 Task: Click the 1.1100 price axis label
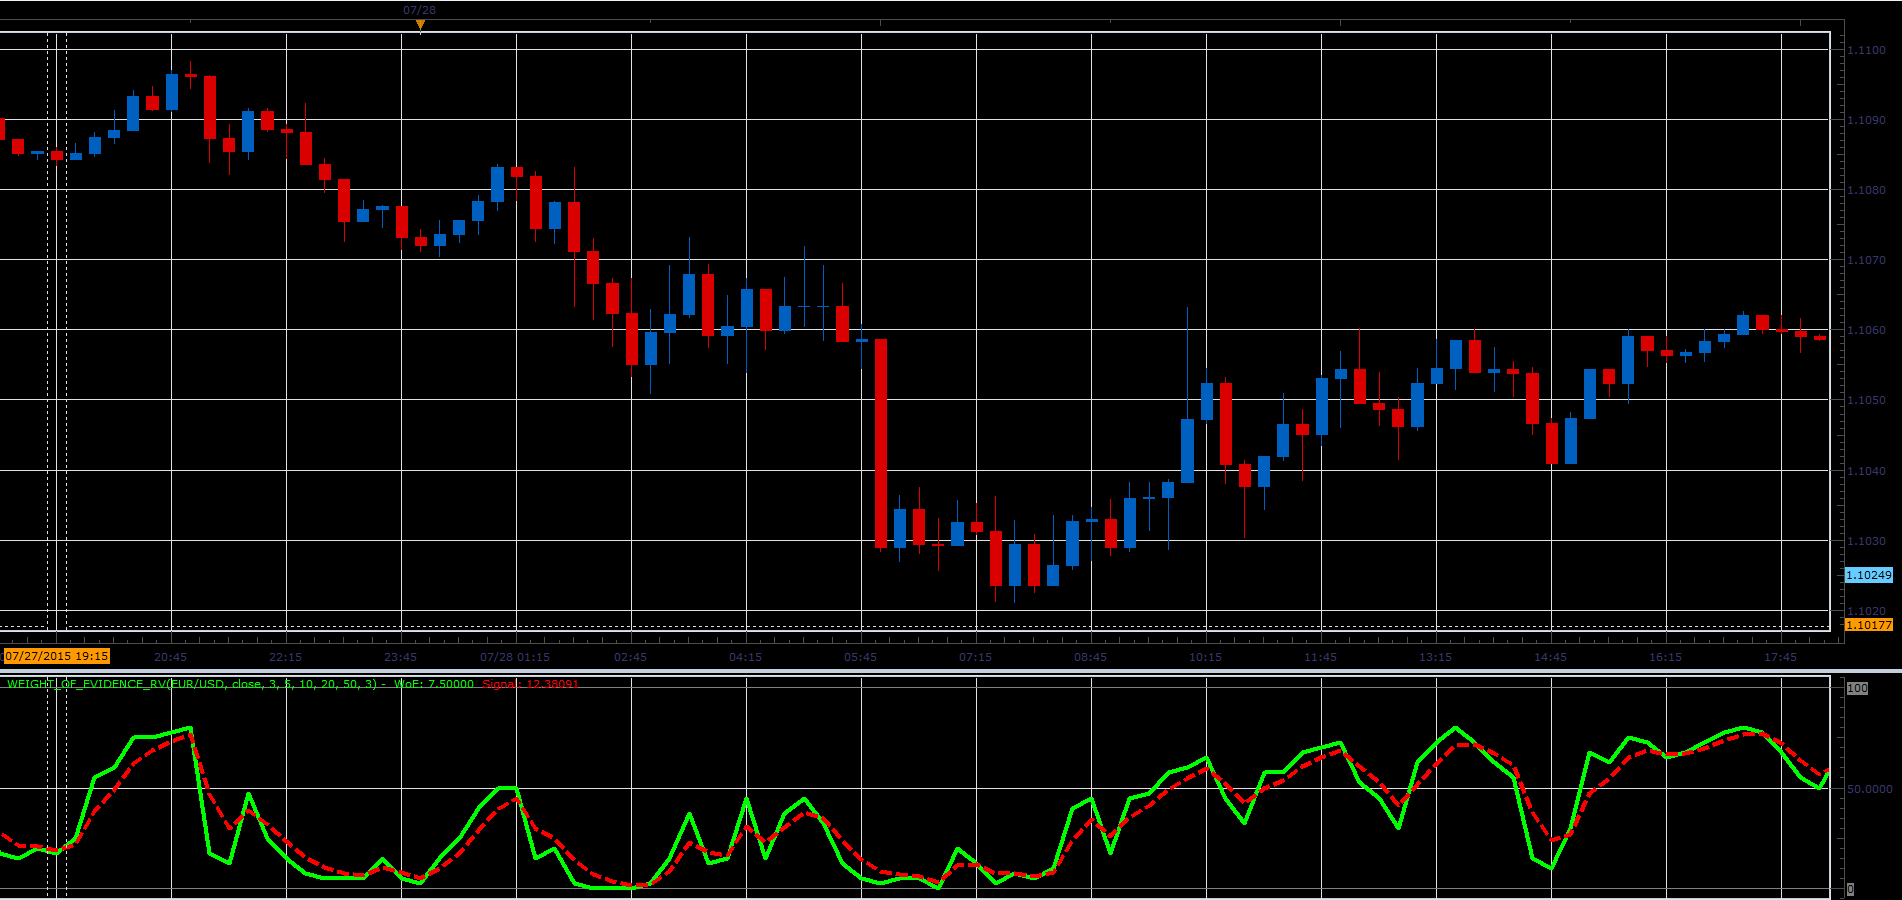coord(1866,50)
